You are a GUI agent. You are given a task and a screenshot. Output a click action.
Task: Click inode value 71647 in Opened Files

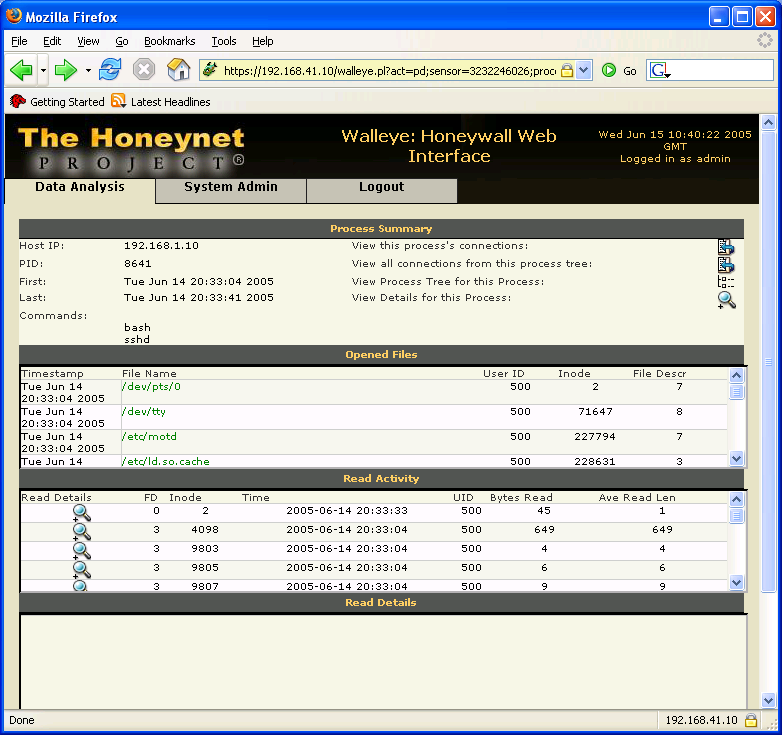tap(595, 411)
